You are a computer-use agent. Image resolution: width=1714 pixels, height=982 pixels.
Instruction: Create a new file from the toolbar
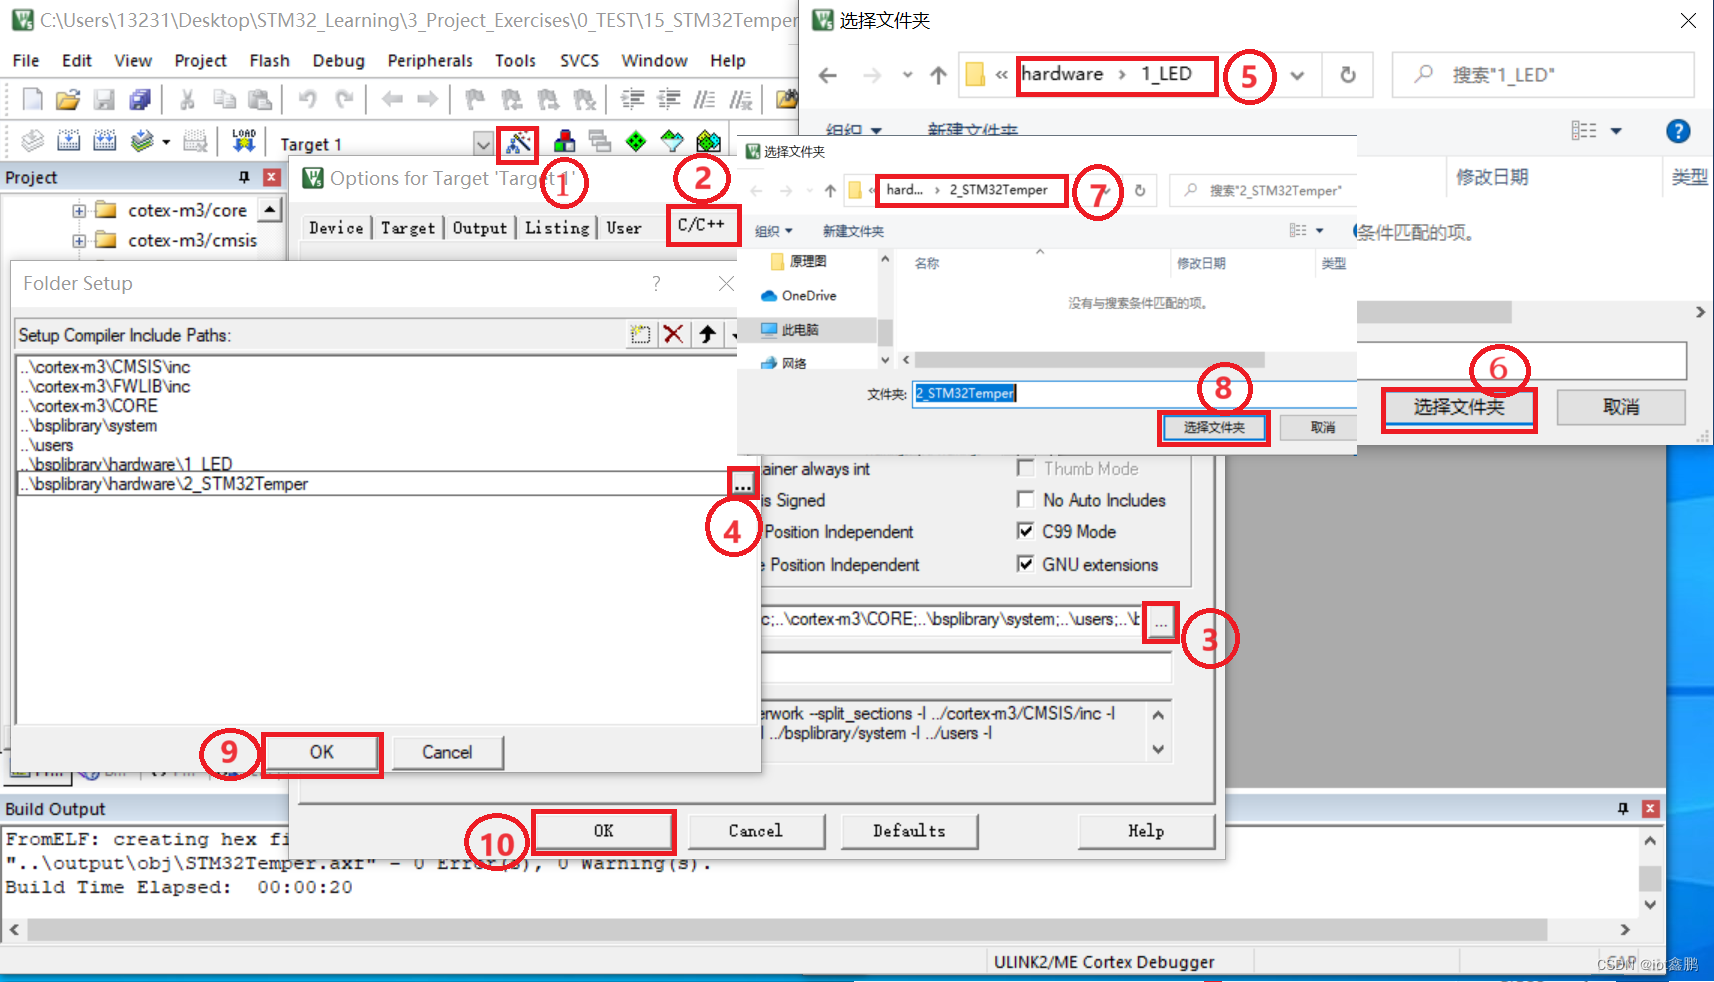(x=32, y=99)
